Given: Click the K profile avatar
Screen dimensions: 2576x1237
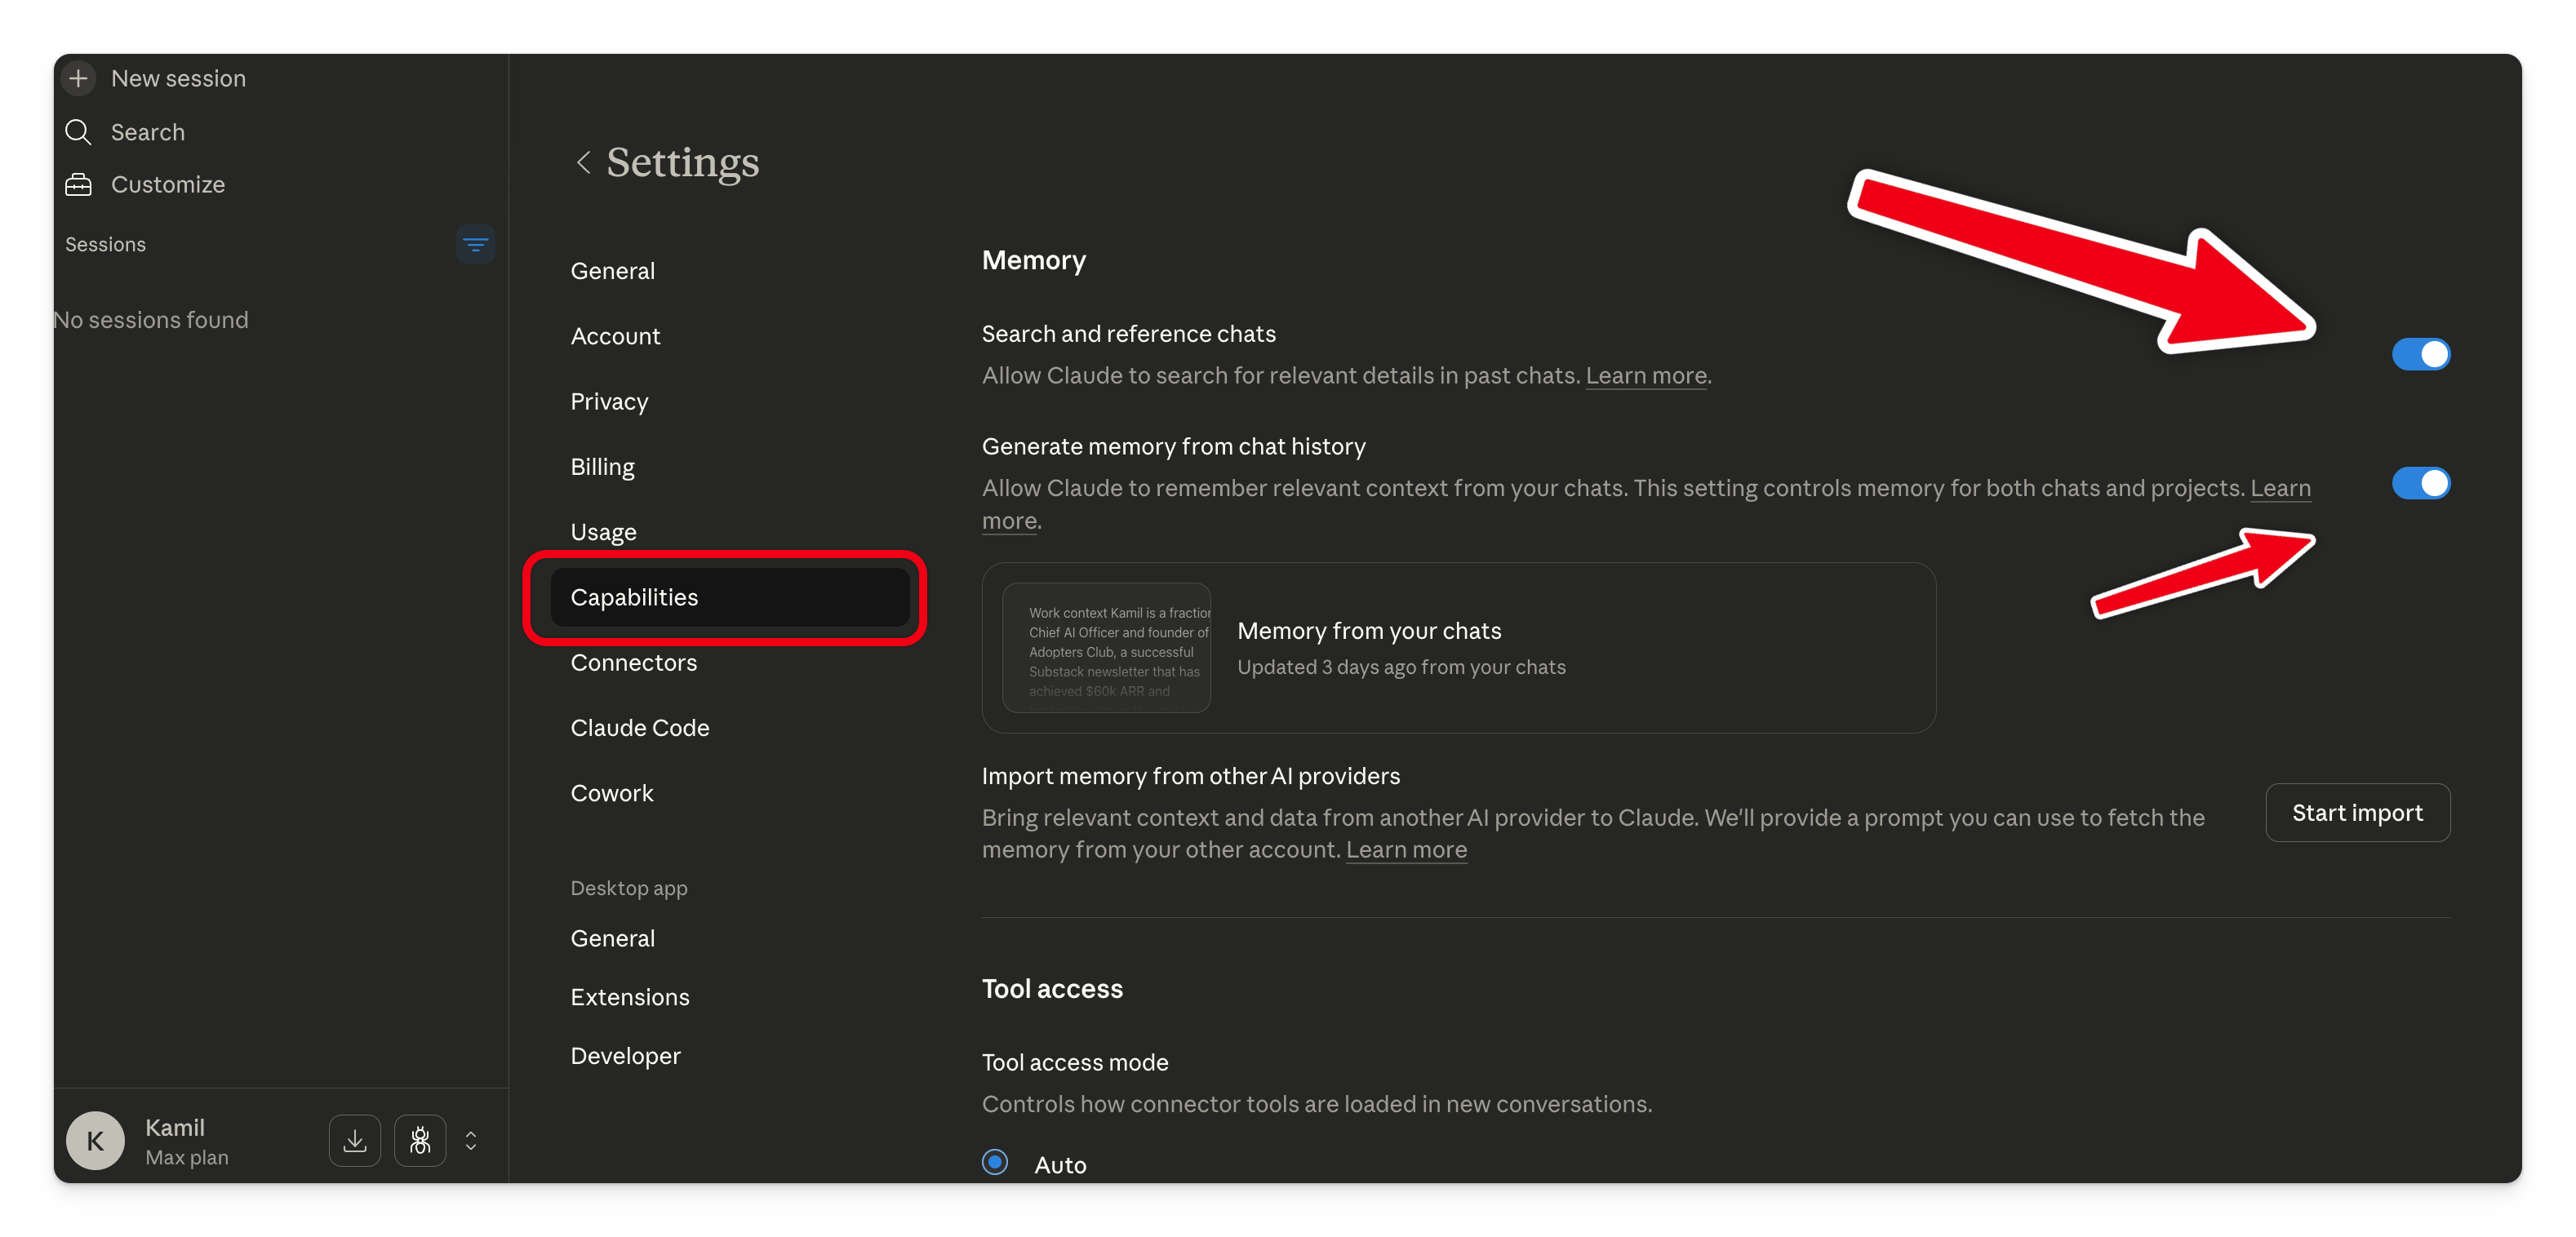Looking at the screenshot, I should 95,1140.
